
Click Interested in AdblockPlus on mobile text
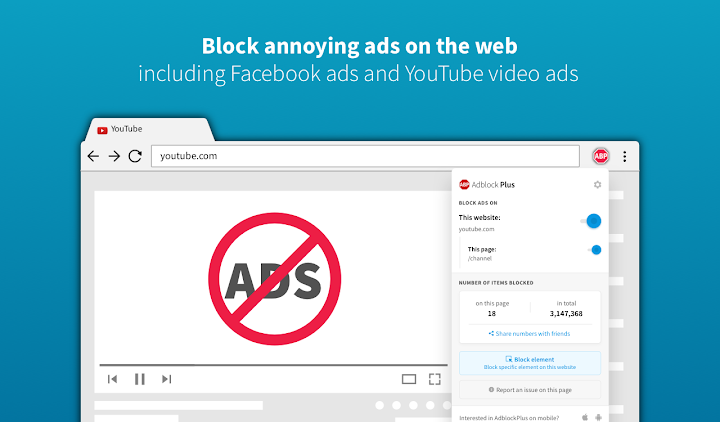click(509, 418)
